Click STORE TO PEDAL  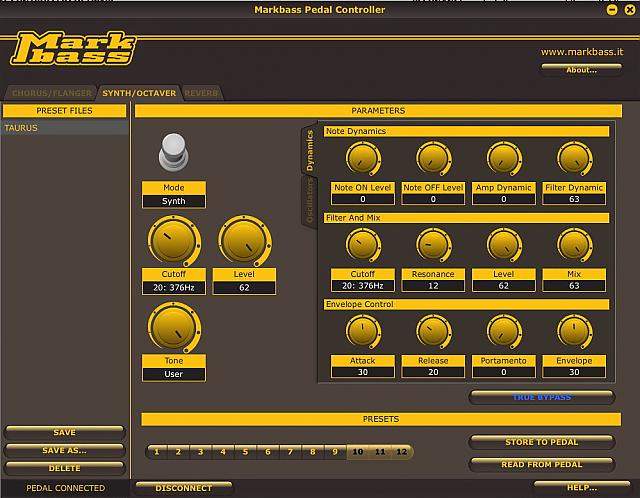point(542,442)
